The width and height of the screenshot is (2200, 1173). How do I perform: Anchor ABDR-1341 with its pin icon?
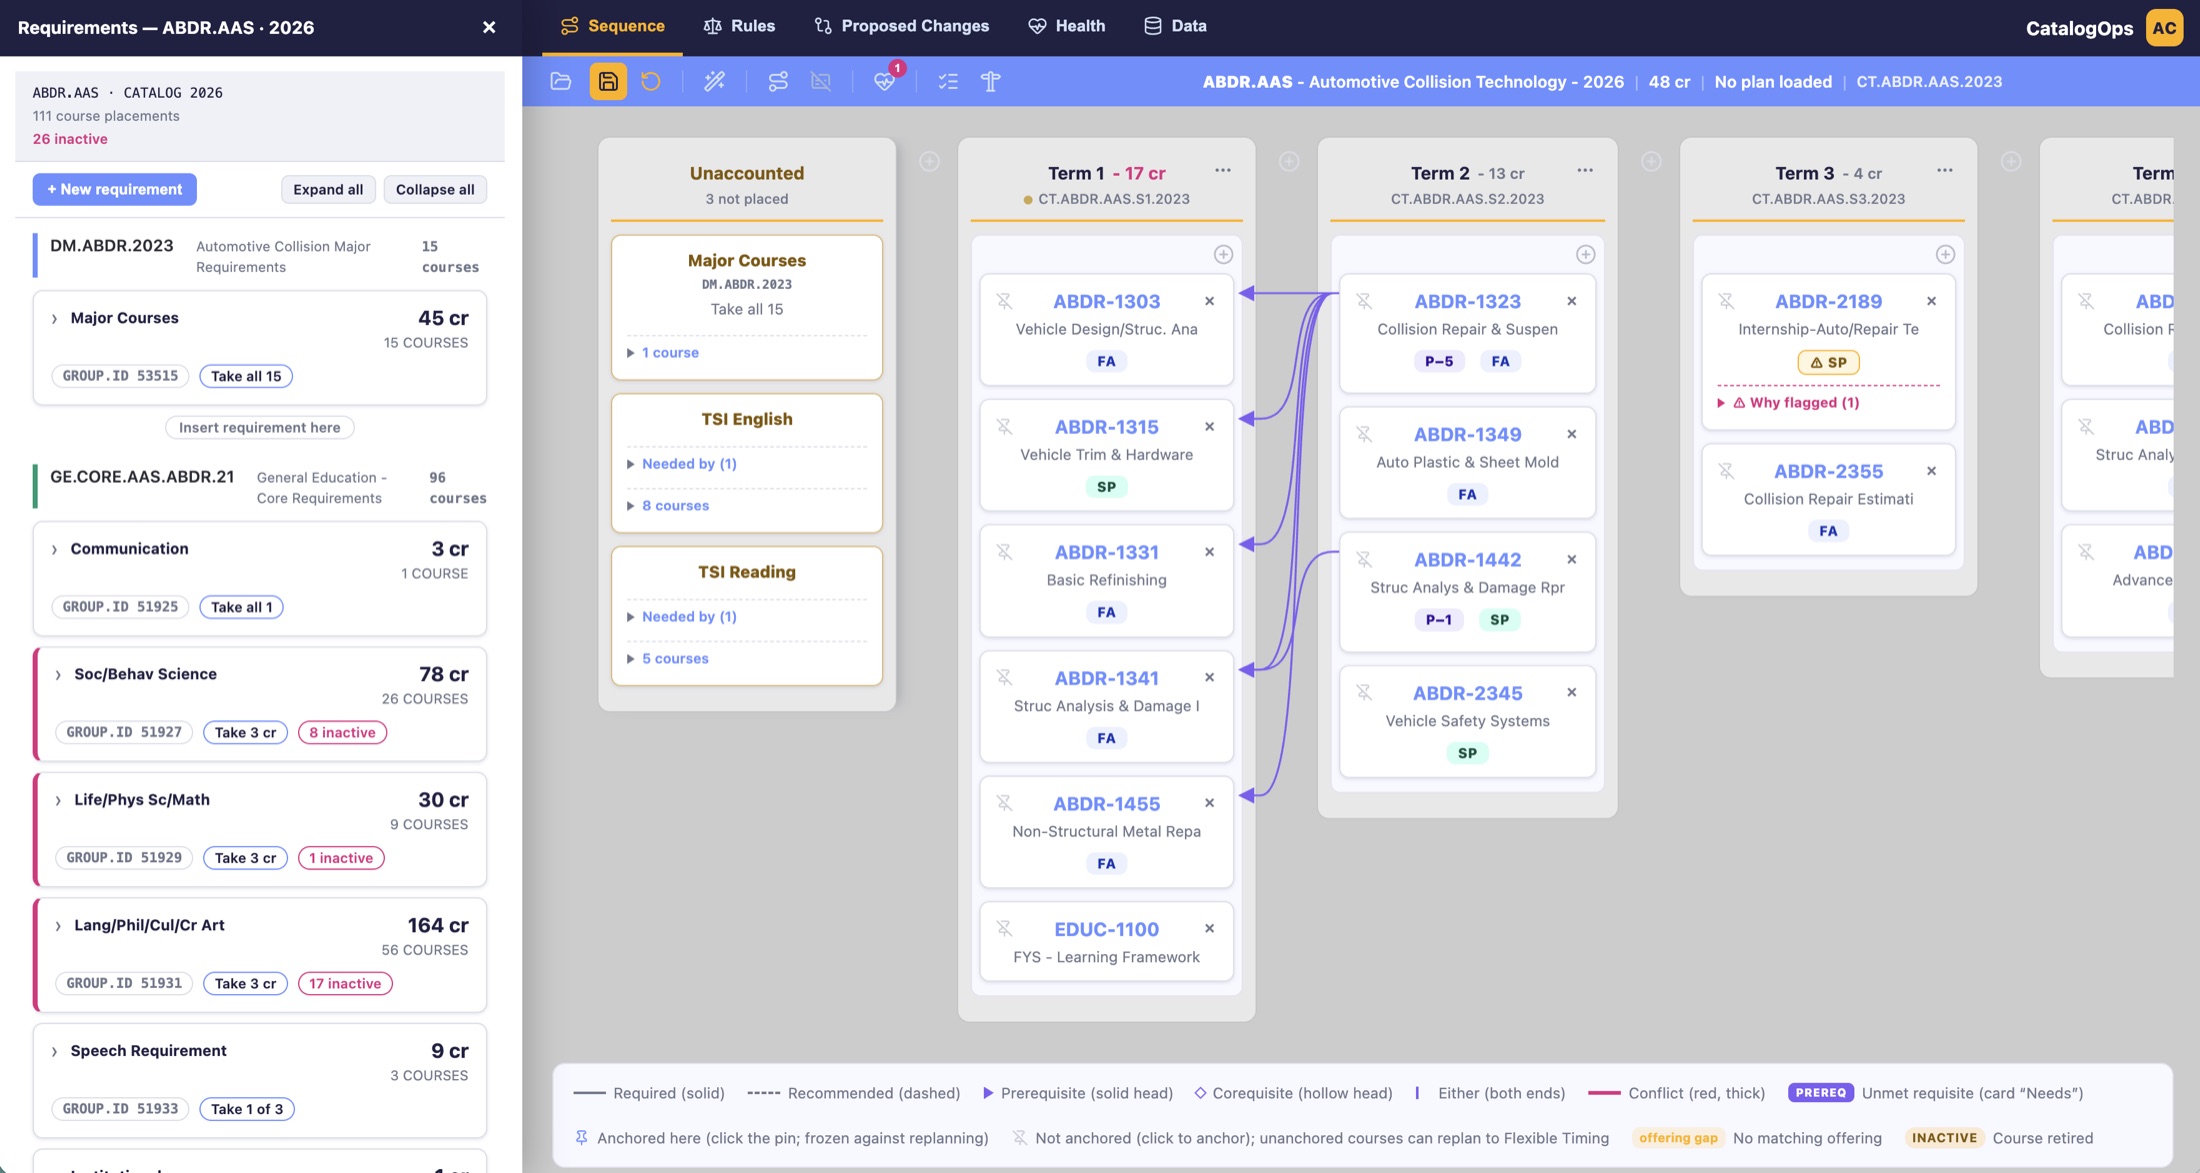pos(1004,678)
